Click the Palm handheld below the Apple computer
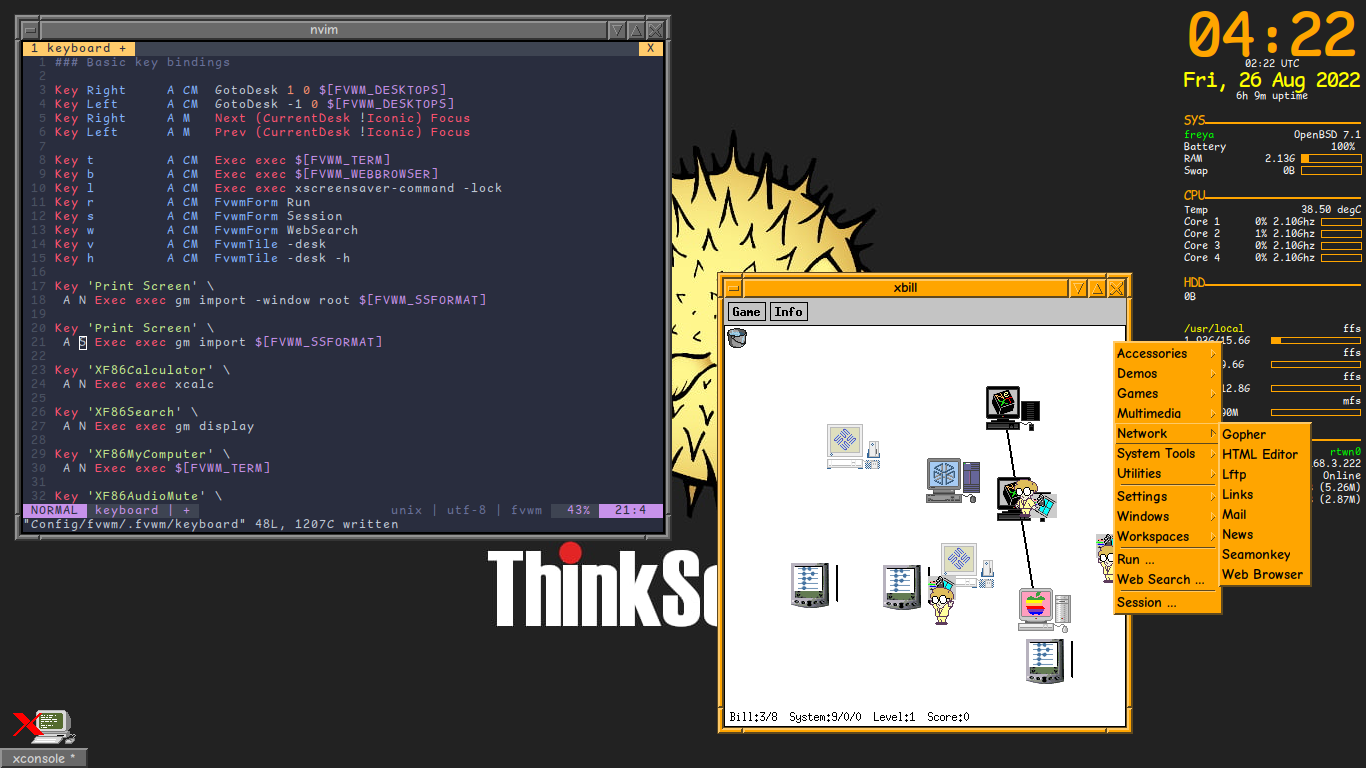Viewport: 1366px width, 768px height. pos(1043,660)
